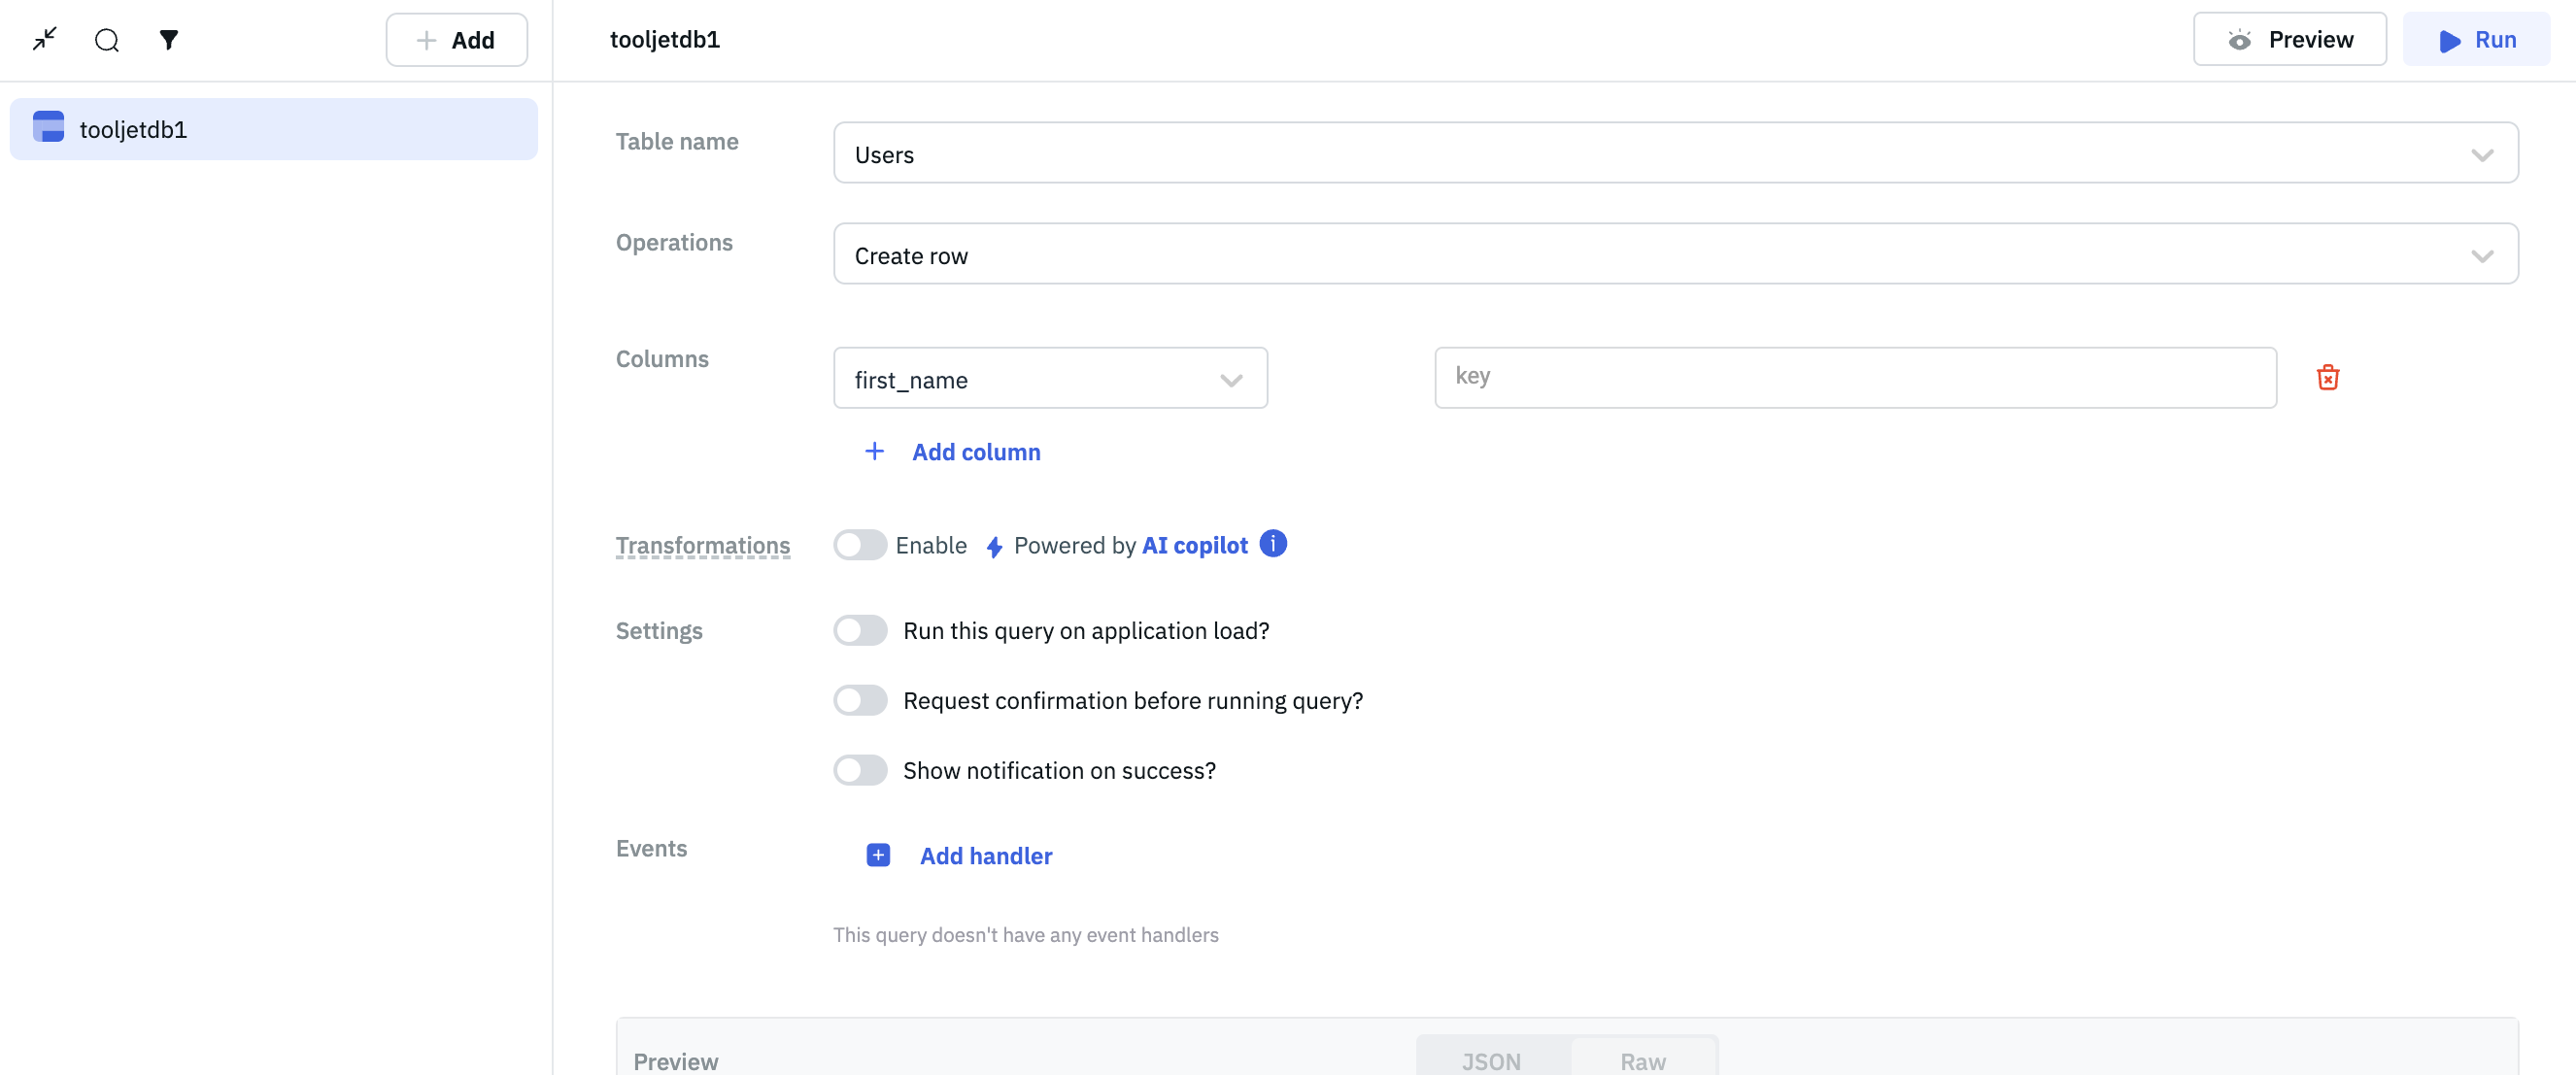Open the first_name column dropdown
Viewport: 2576px width, 1075px height.
[x=1049, y=379]
